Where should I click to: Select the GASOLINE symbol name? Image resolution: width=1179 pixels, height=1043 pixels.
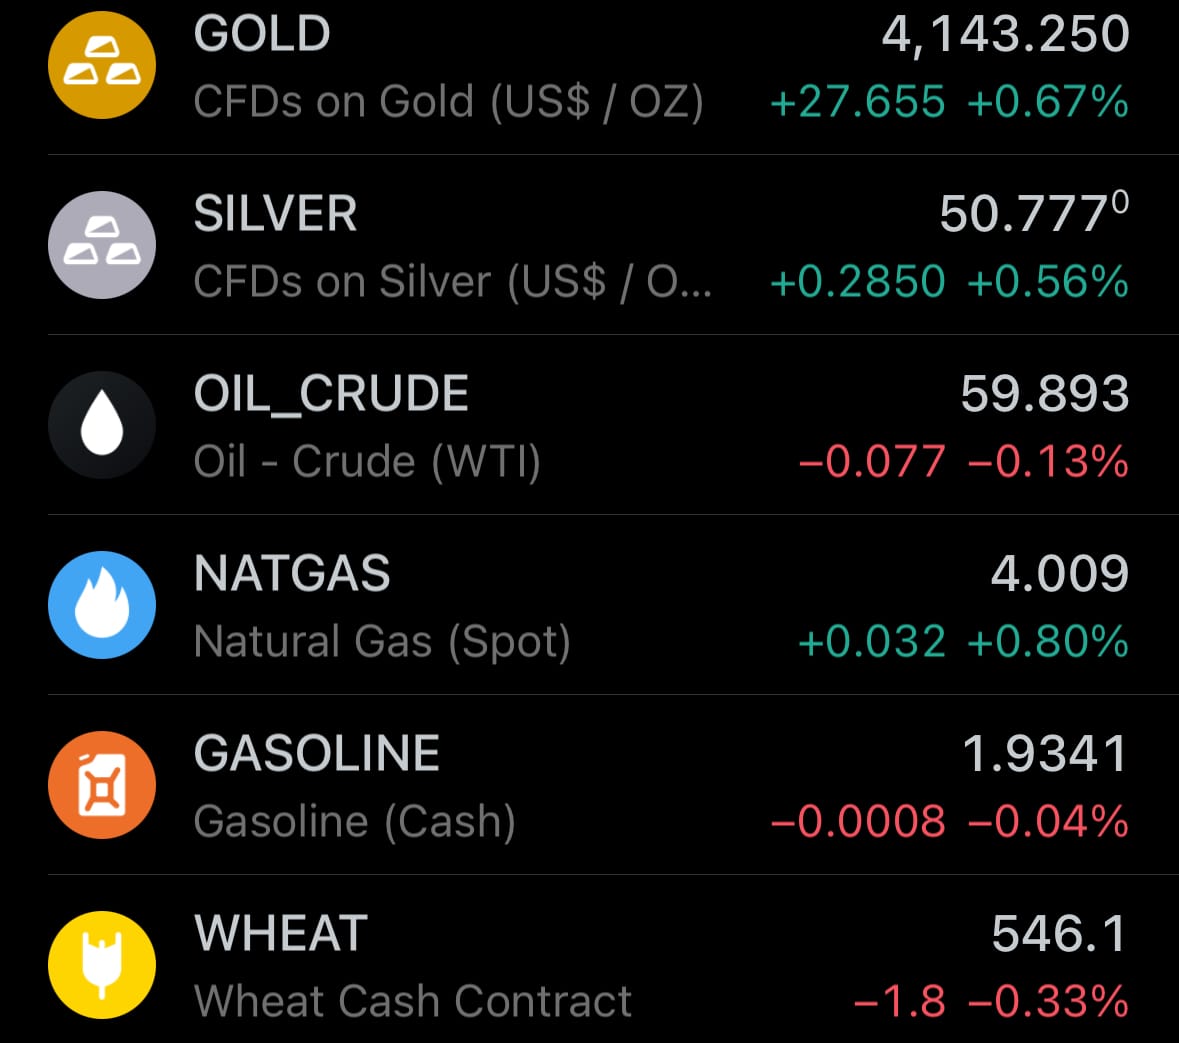coord(317,754)
